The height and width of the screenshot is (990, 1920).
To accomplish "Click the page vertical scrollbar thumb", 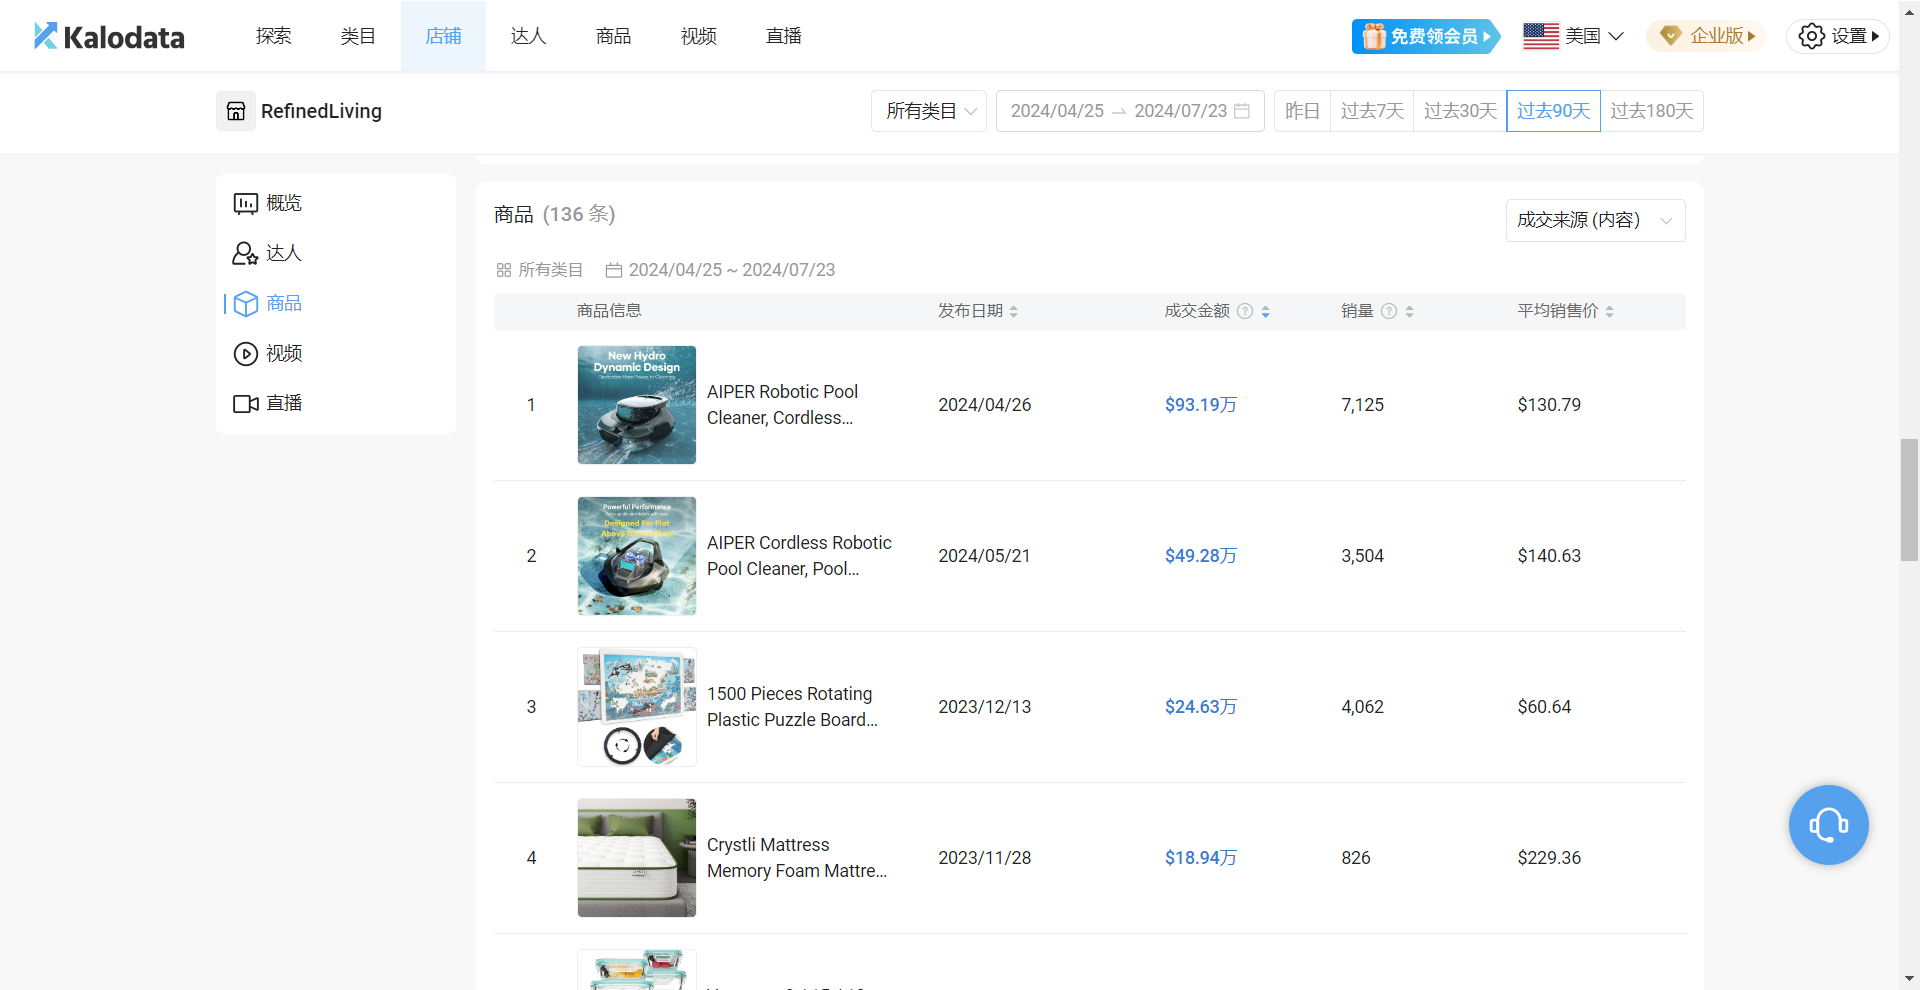I will [1909, 499].
